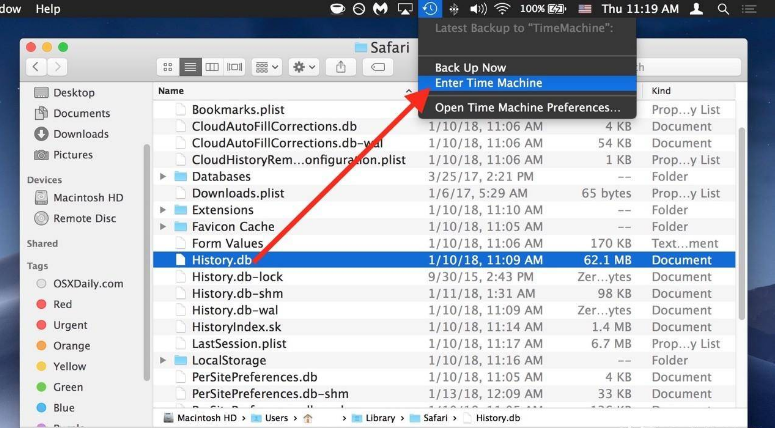The image size is (776, 428).
Task: Open Downloads in the sidebar
Action: (x=81, y=134)
